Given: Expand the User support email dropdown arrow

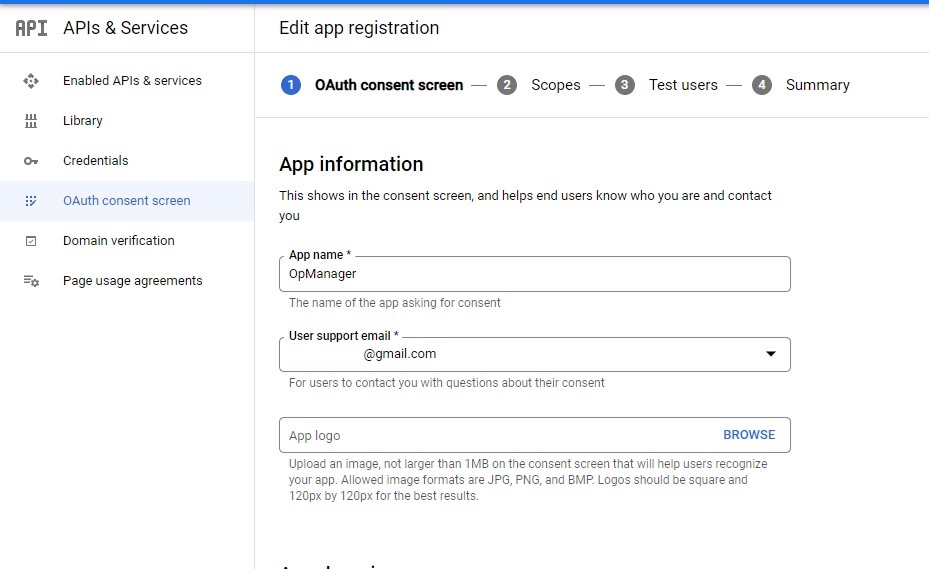Looking at the screenshot, I should [771, 354].
